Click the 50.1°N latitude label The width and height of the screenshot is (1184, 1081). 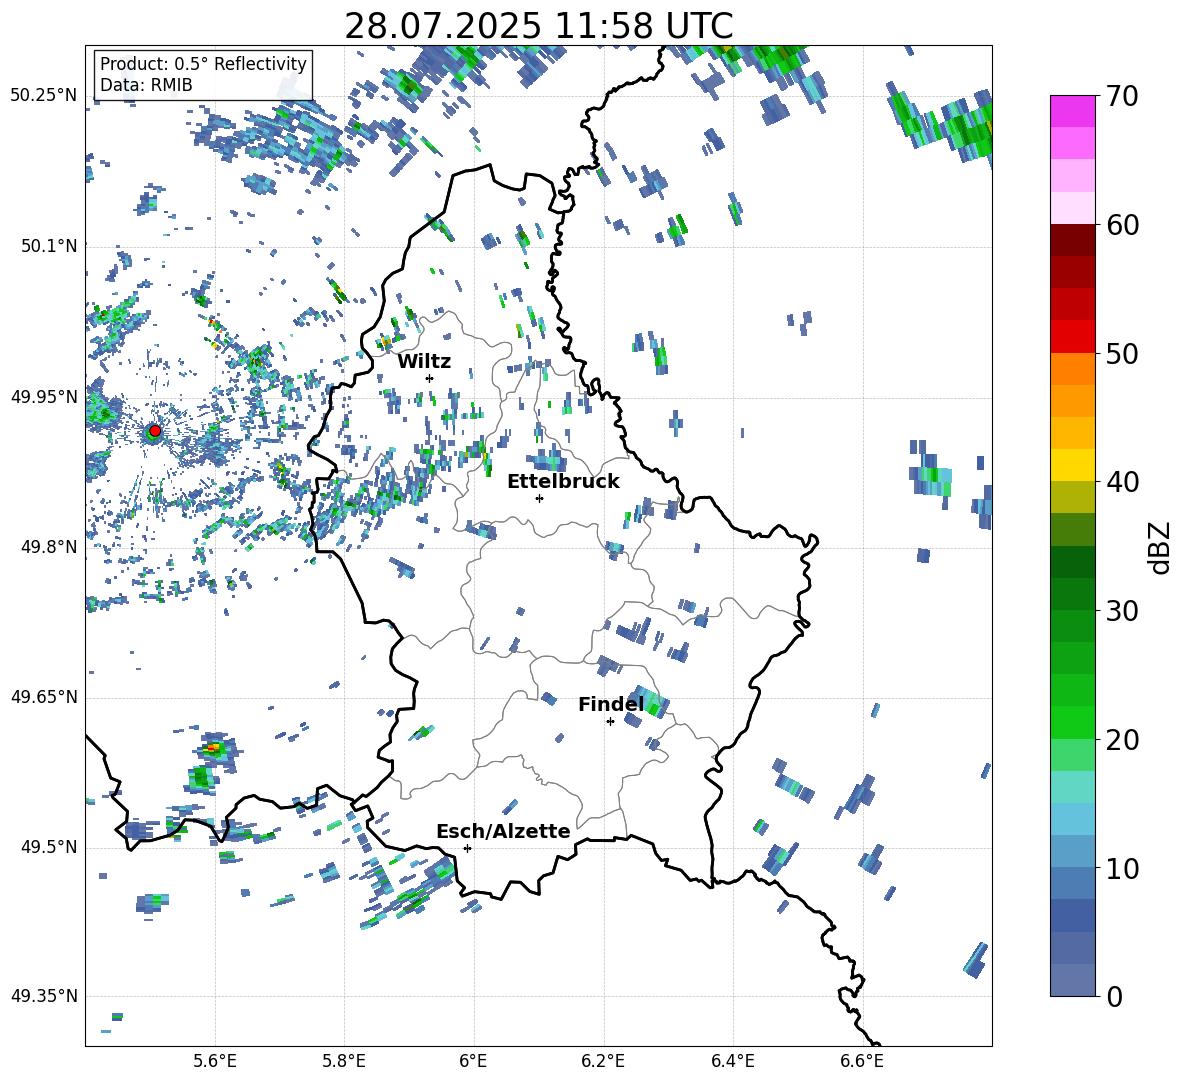coord(49,246)
